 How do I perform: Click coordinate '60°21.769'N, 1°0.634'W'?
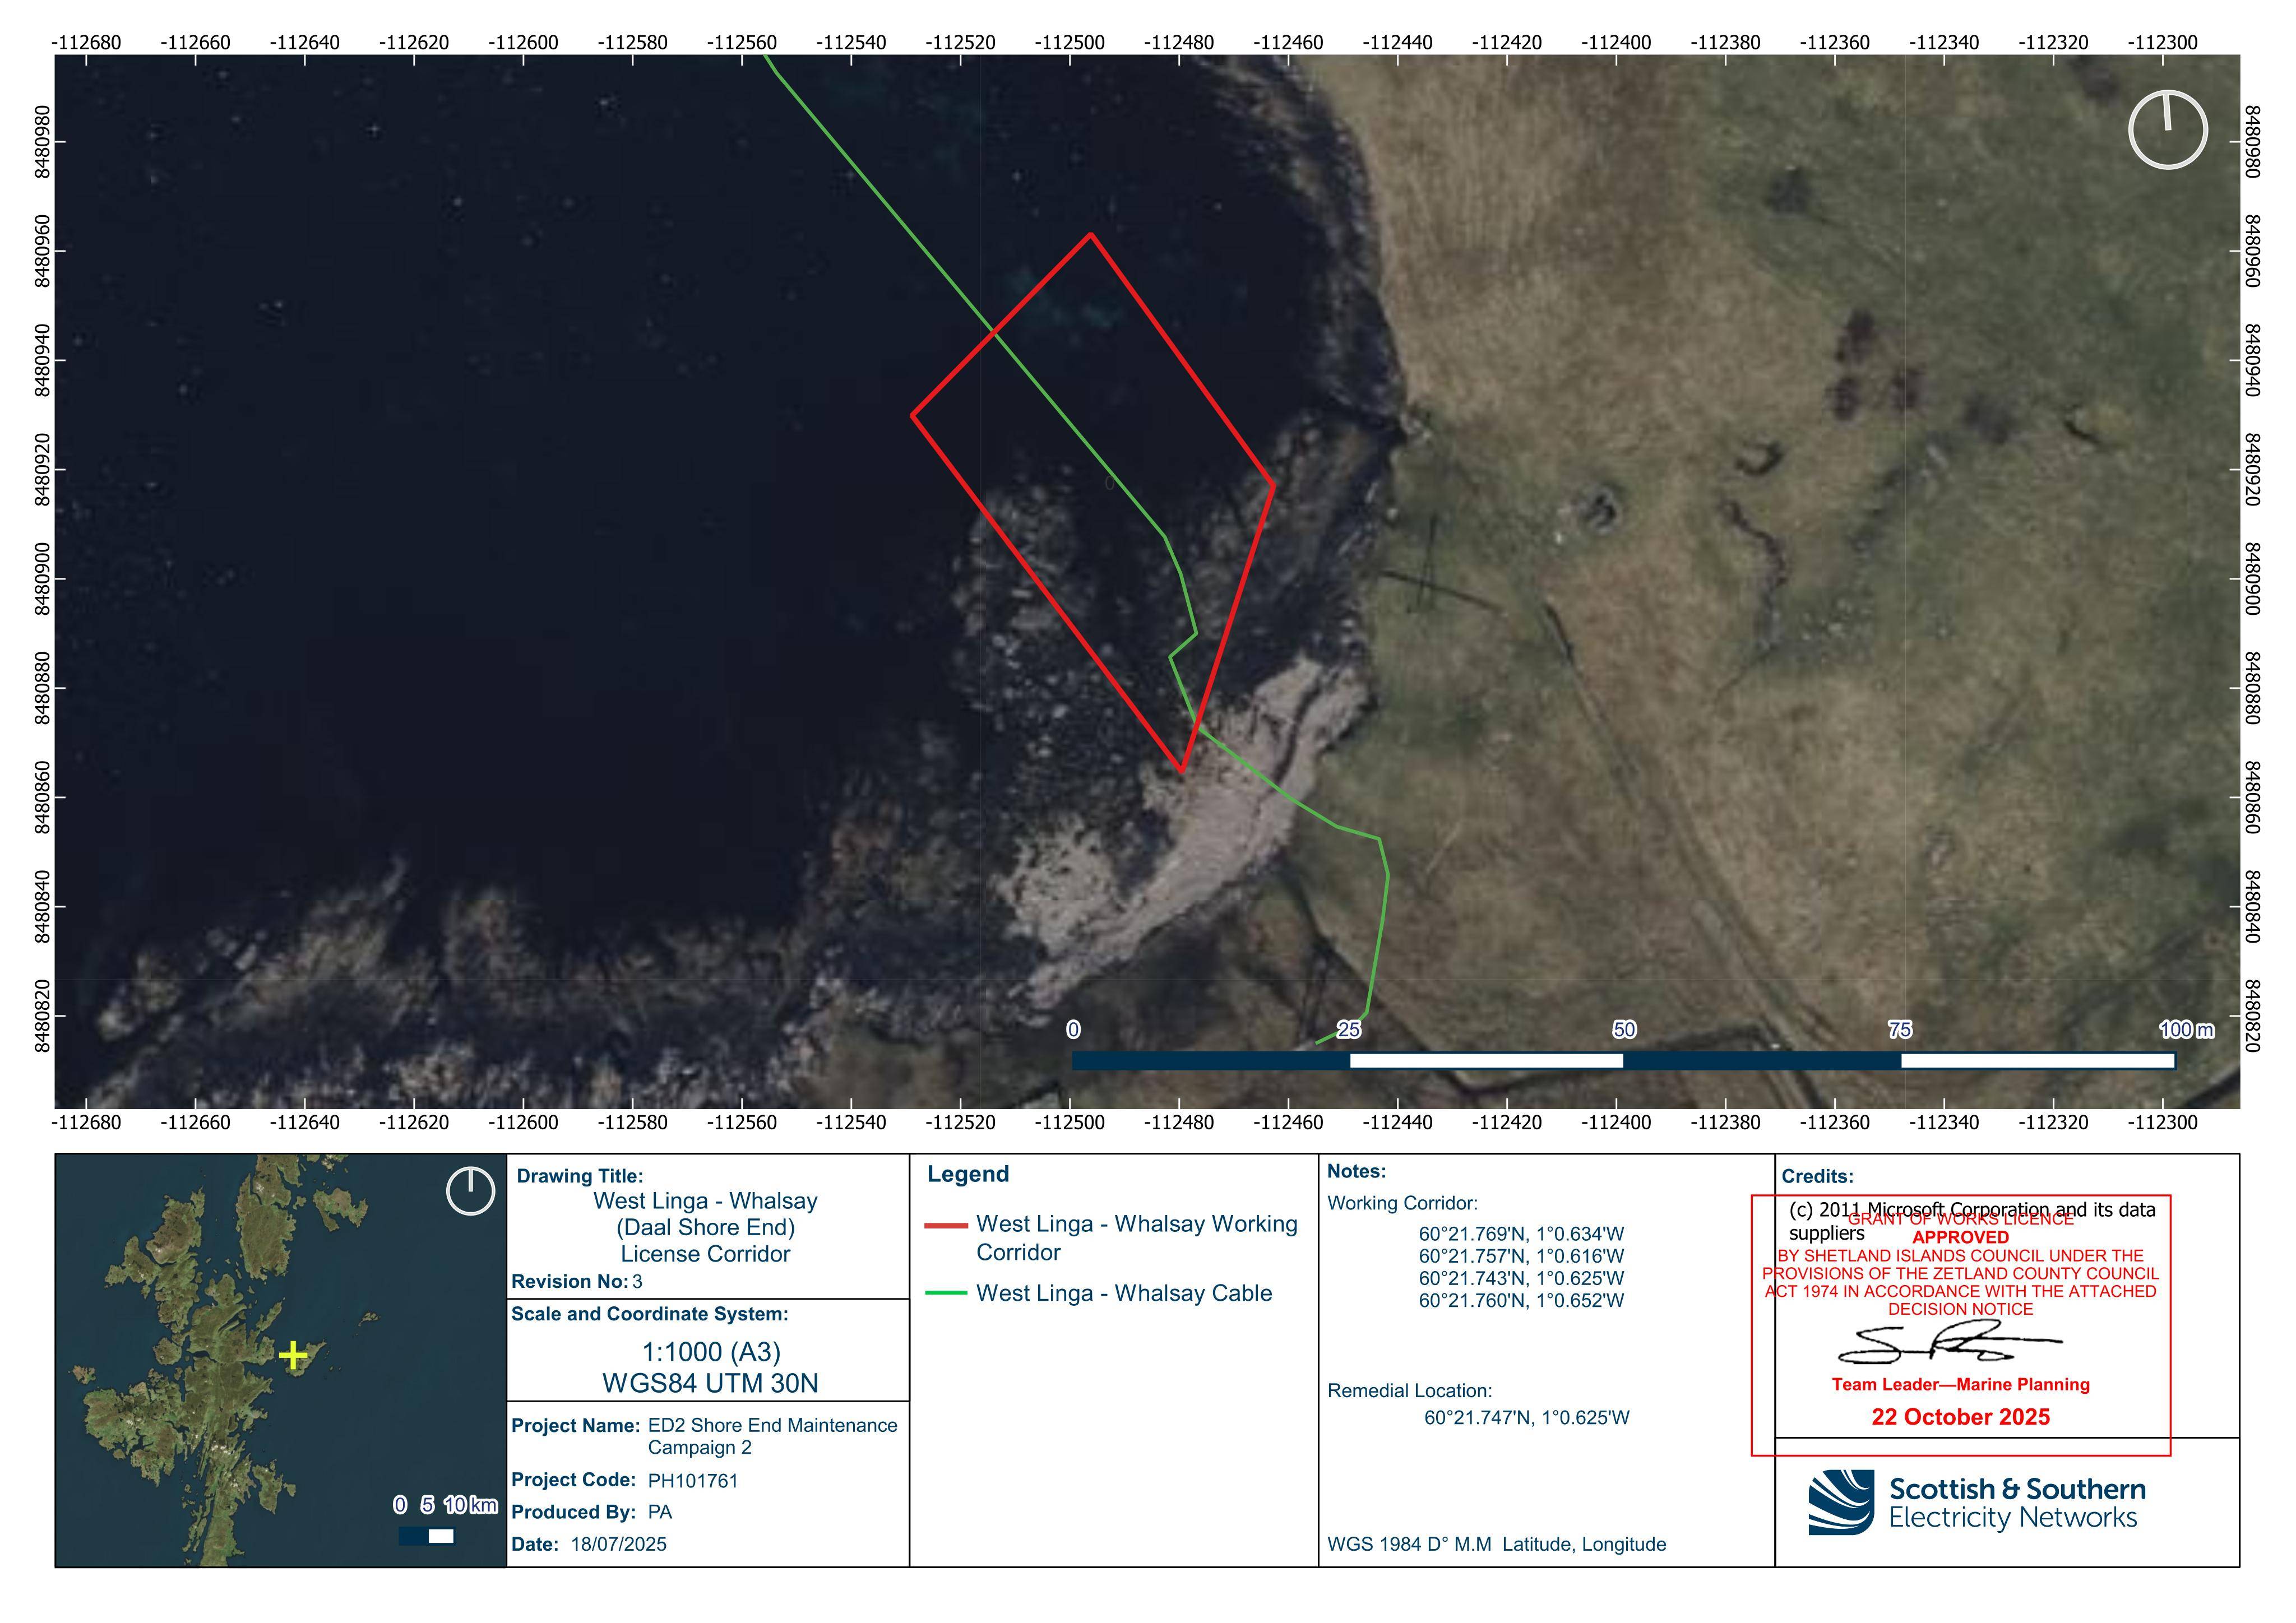coord(1521,1234)
